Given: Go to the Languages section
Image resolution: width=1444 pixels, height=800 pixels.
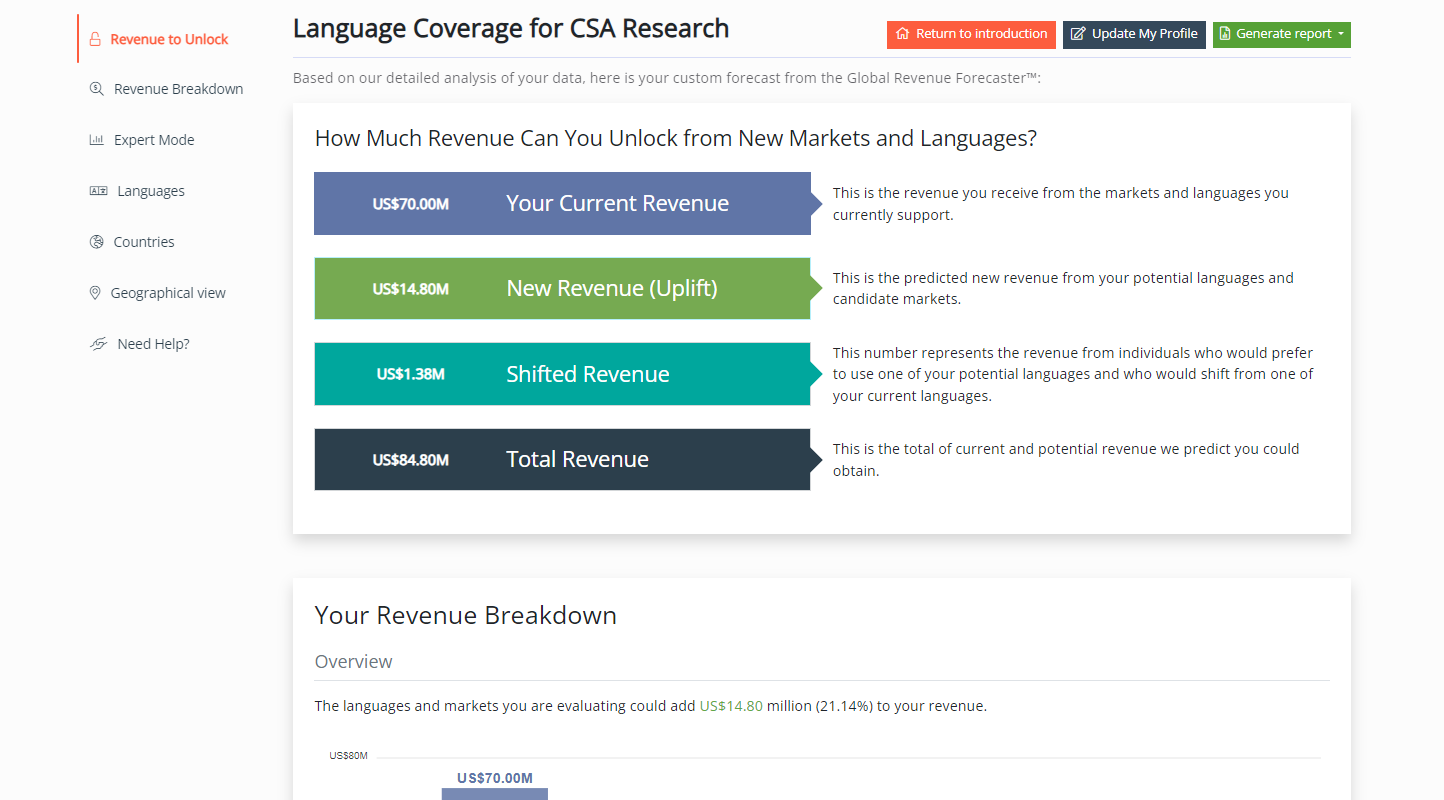Looking at the screenshot, I should point(151,191).
